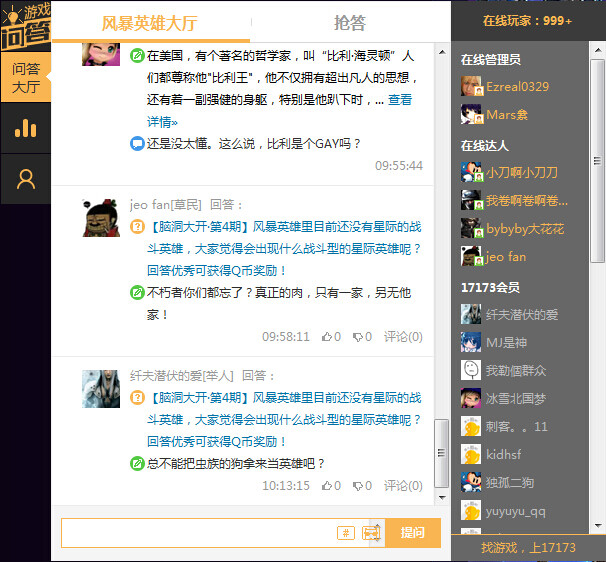This screenshot has width=606, height=562.
Task: Open comments on the 09:58:11 answer
Action: pos(403,337)
